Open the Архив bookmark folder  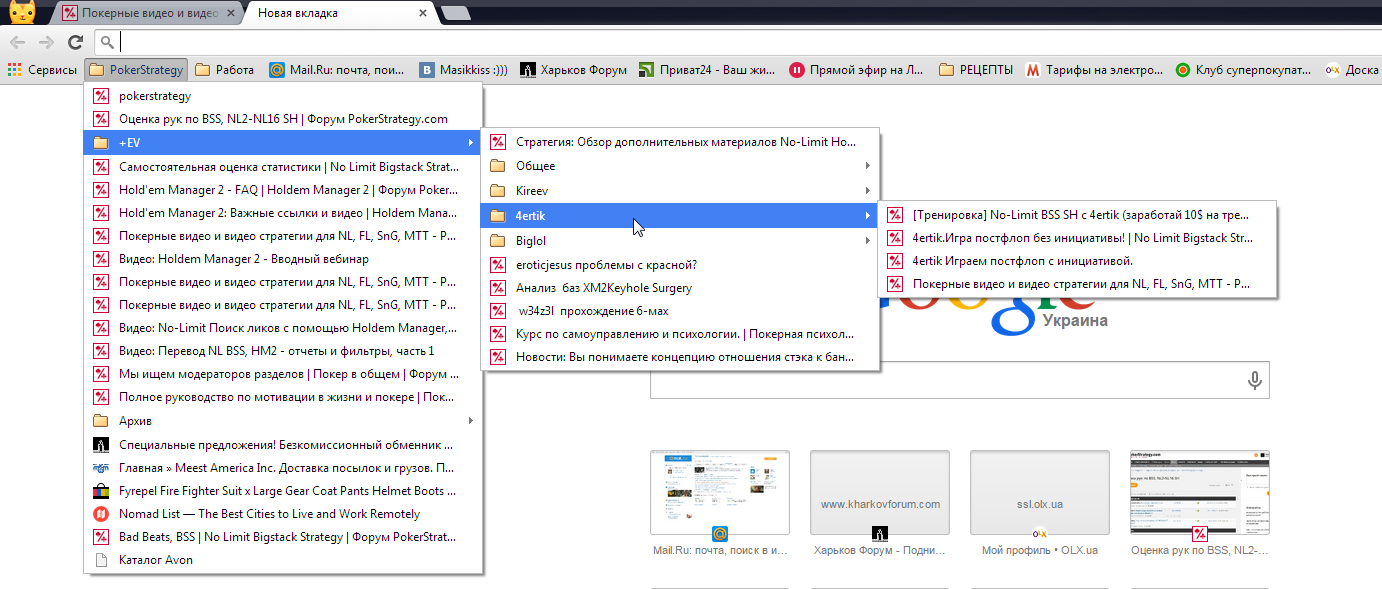tap(283, 421)
